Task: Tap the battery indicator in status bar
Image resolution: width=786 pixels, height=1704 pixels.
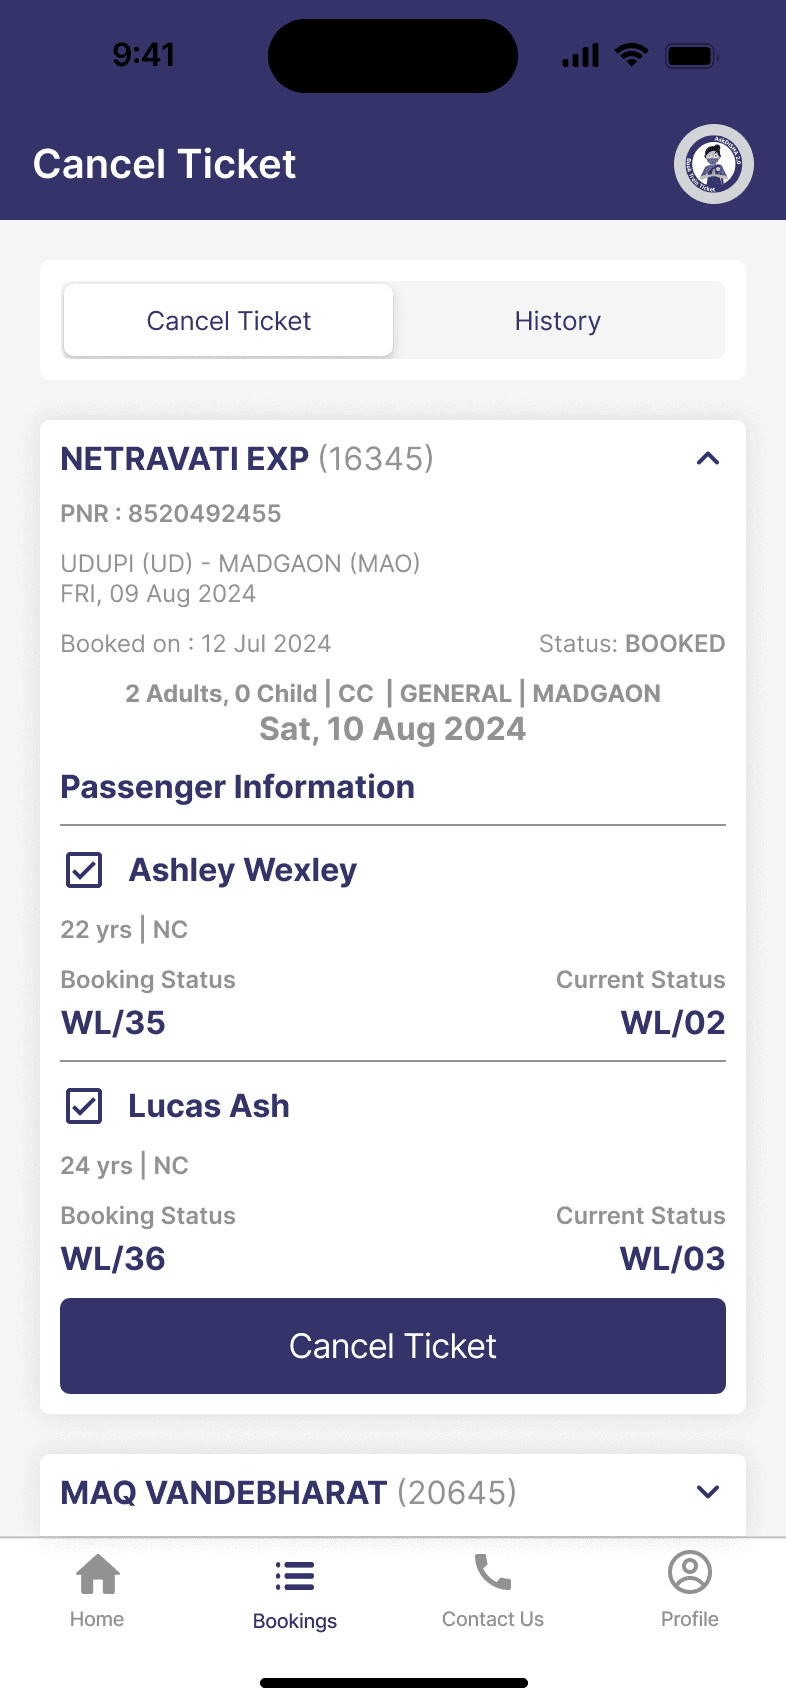Action: coord(691,56)
